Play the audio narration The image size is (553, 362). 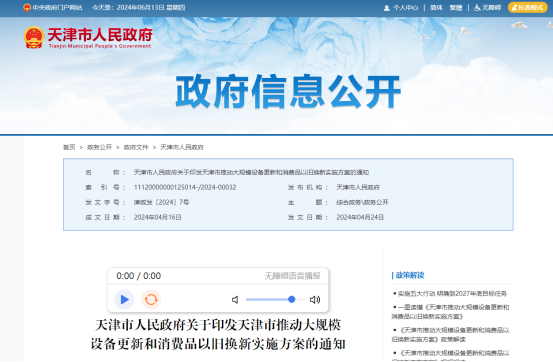[124, 300]
